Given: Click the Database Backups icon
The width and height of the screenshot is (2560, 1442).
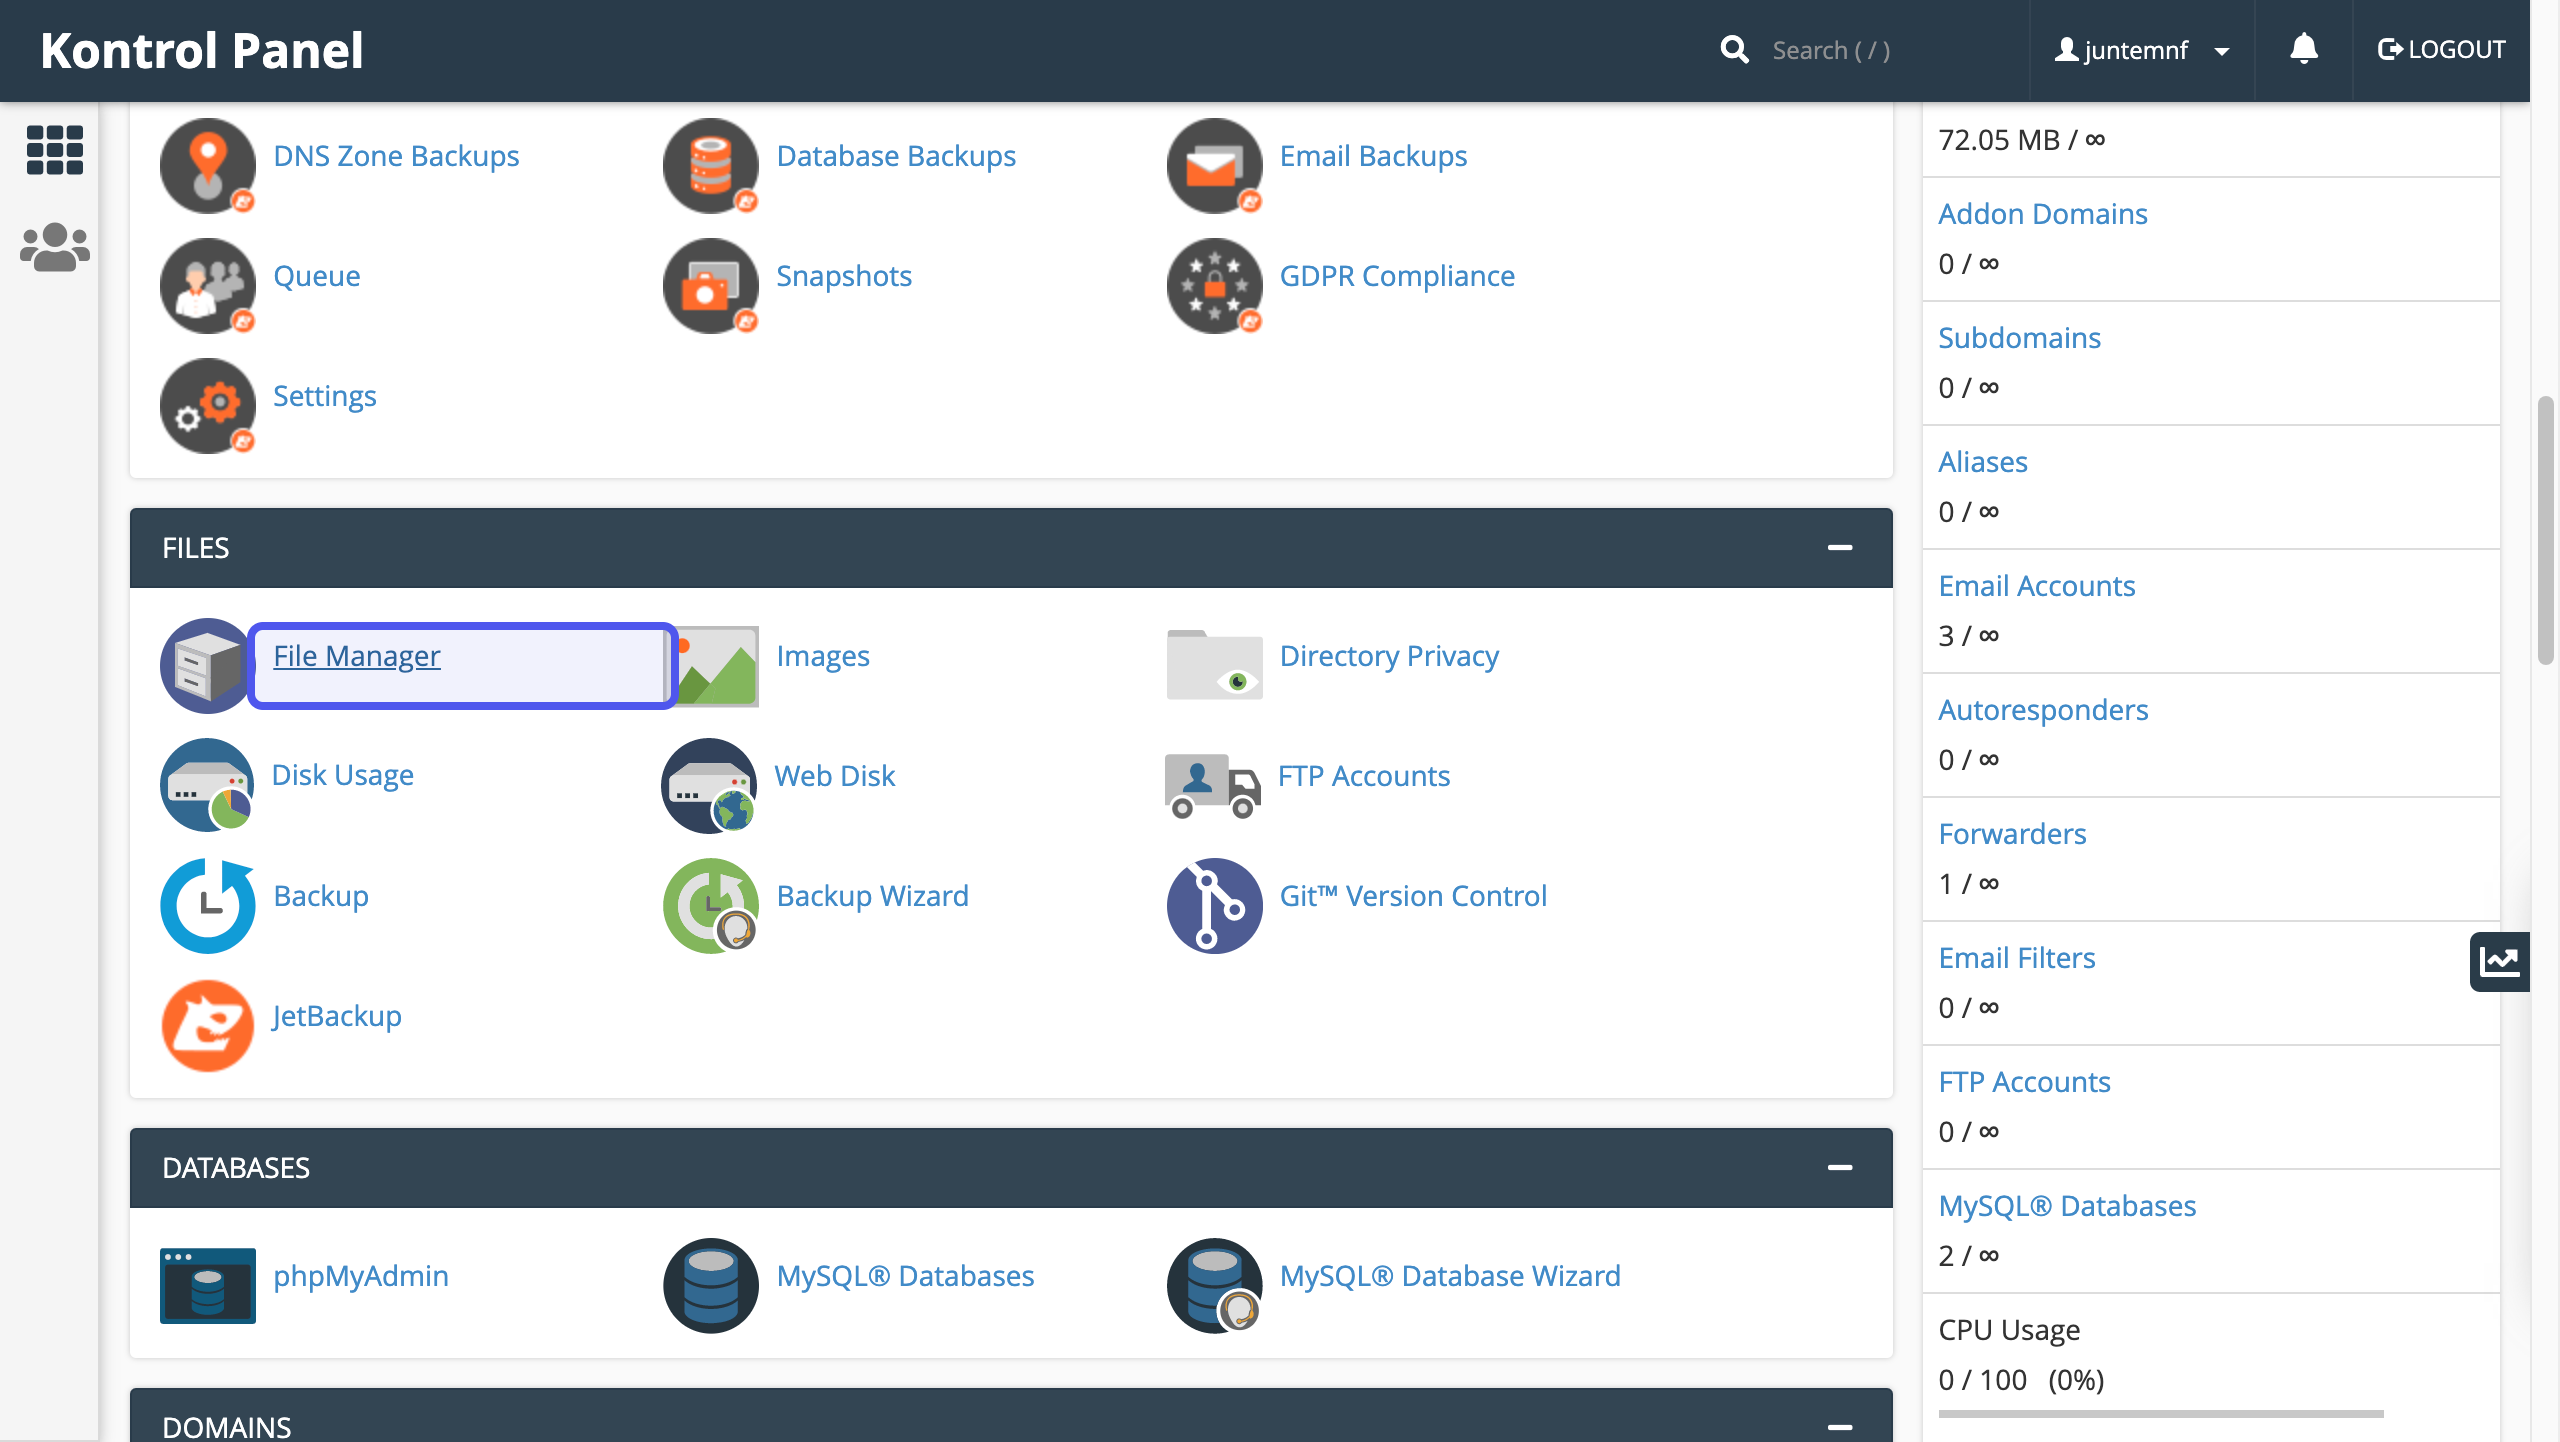Looking at the screenshot, I should point(711,165).
